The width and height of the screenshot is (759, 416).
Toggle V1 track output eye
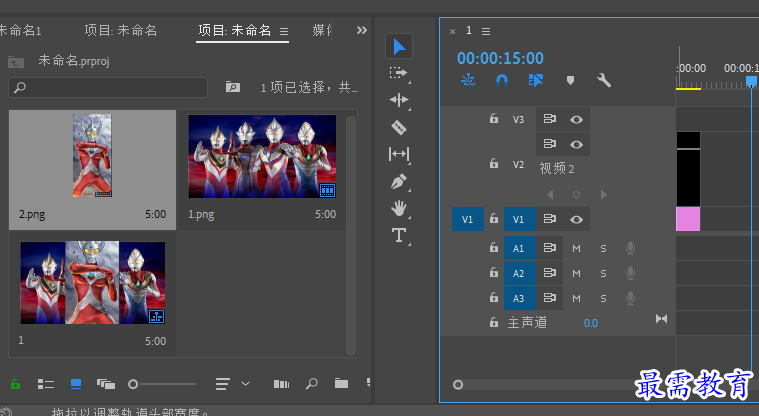(576, 219)
